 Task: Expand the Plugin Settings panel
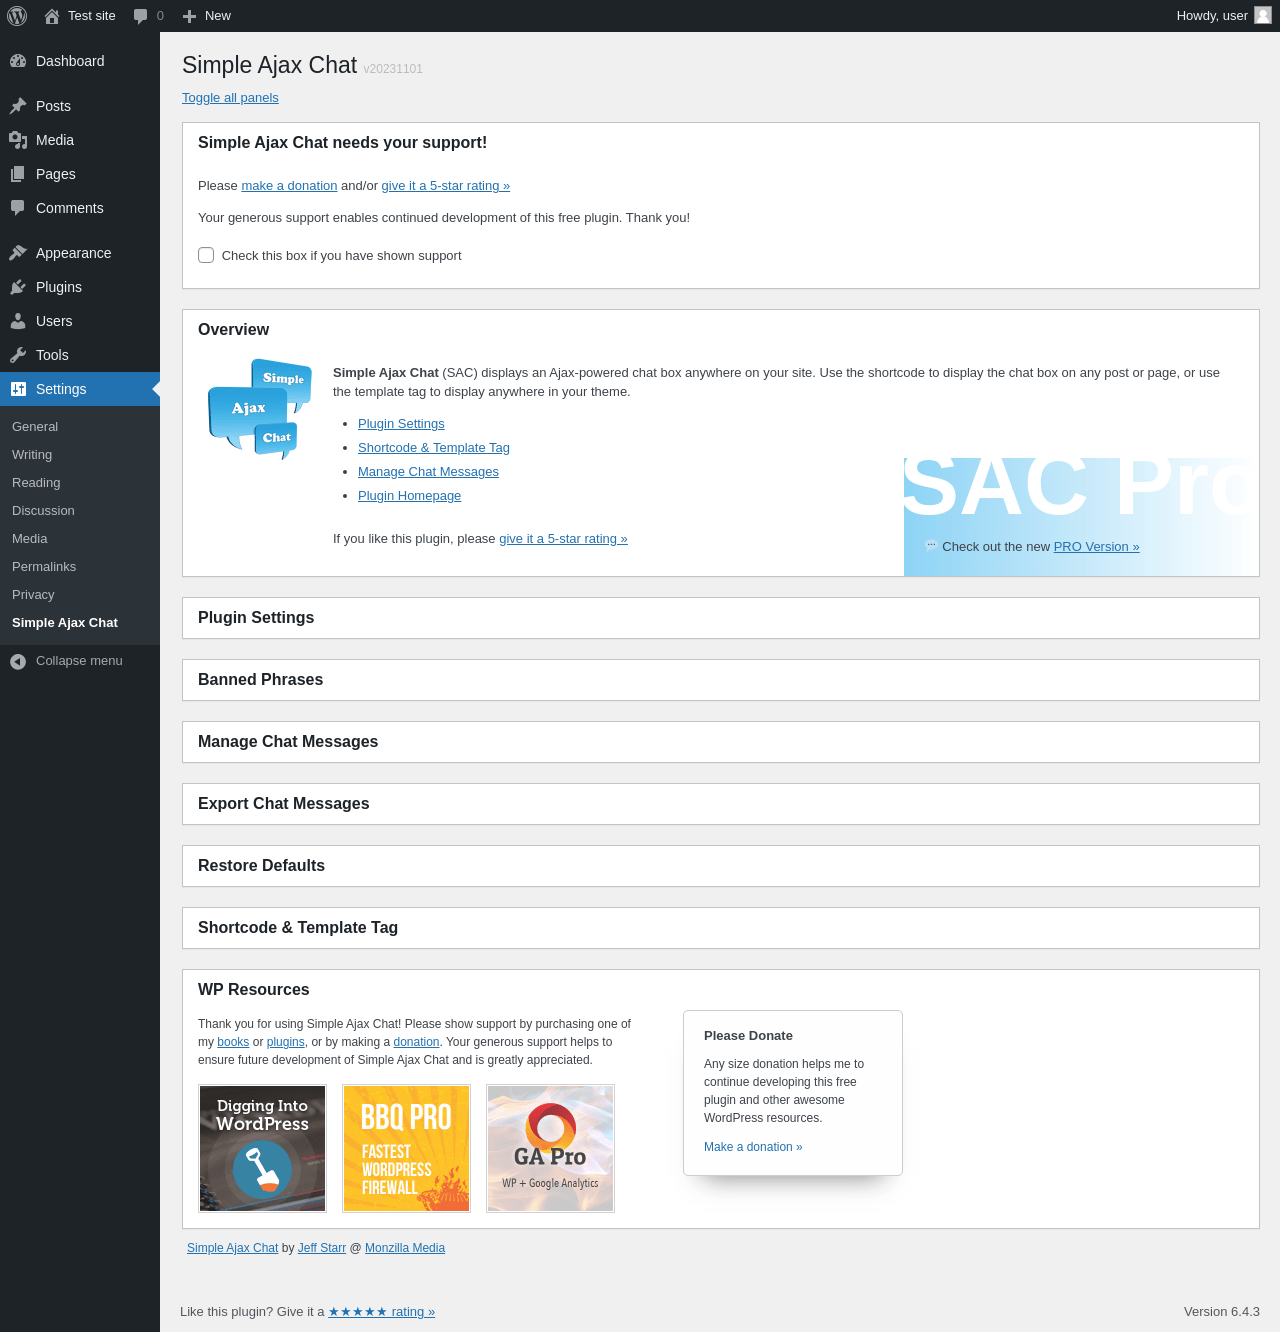point(720,618)
